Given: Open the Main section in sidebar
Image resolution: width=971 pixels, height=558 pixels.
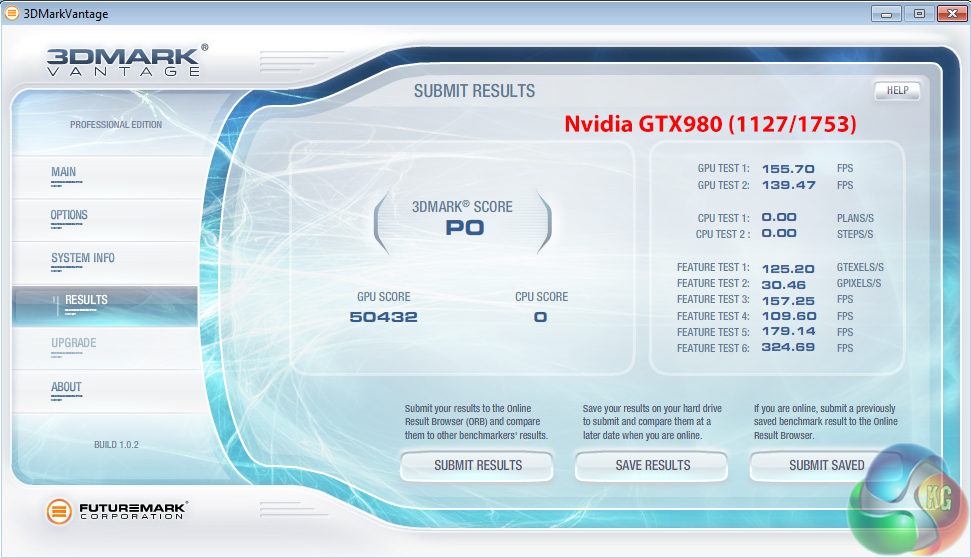Looking at the screenshot, I should pos(105,177).
